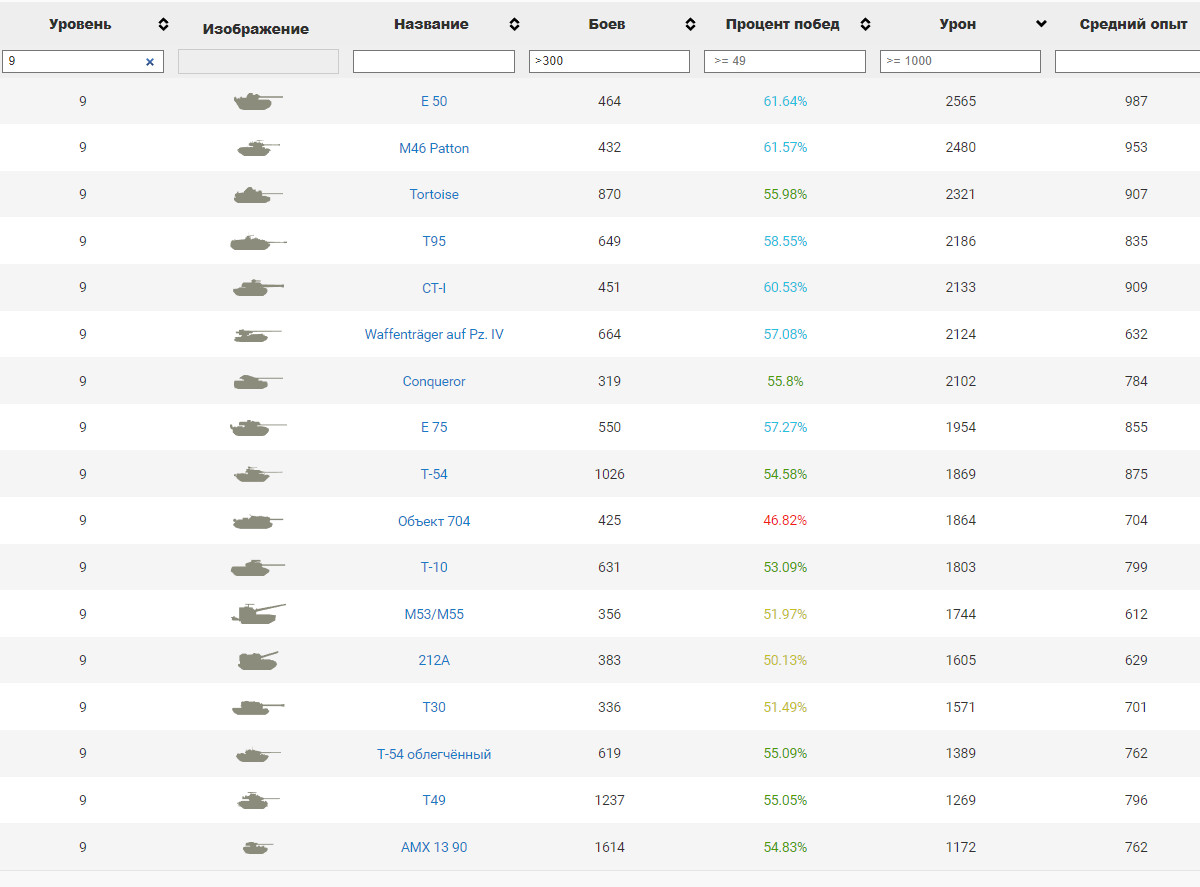Viewport: 1200px width, 887px height.
Task: Toggle sort arrows beside Название header
Action: pos(515,24)
